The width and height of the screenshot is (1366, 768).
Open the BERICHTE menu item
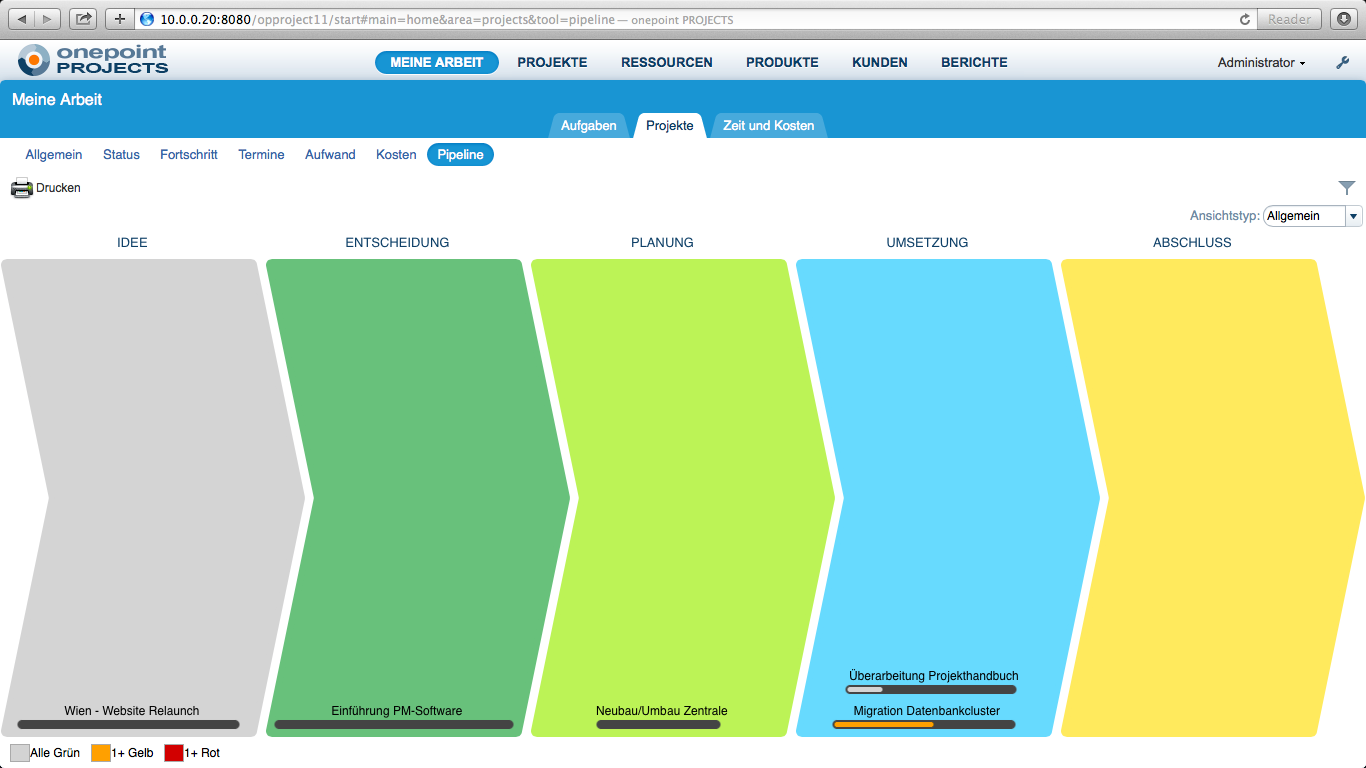click(x=973, y=62)
